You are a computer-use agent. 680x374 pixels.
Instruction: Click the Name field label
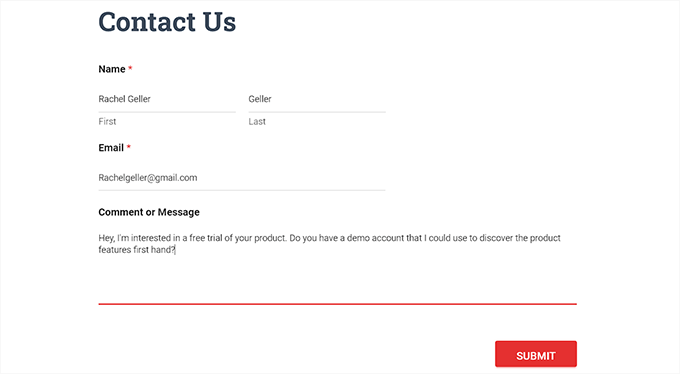pos(112,69)
